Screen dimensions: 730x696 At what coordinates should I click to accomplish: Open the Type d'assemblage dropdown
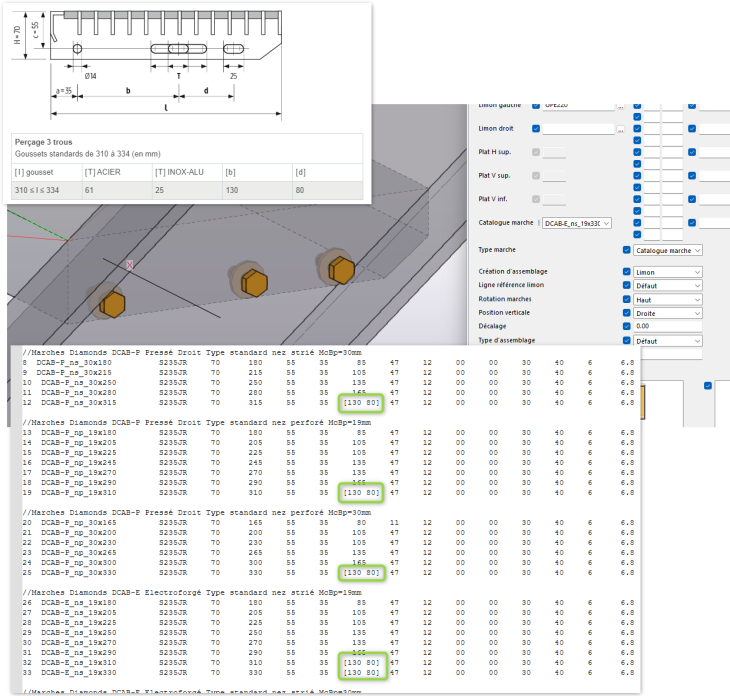click(x=668, y=340)
